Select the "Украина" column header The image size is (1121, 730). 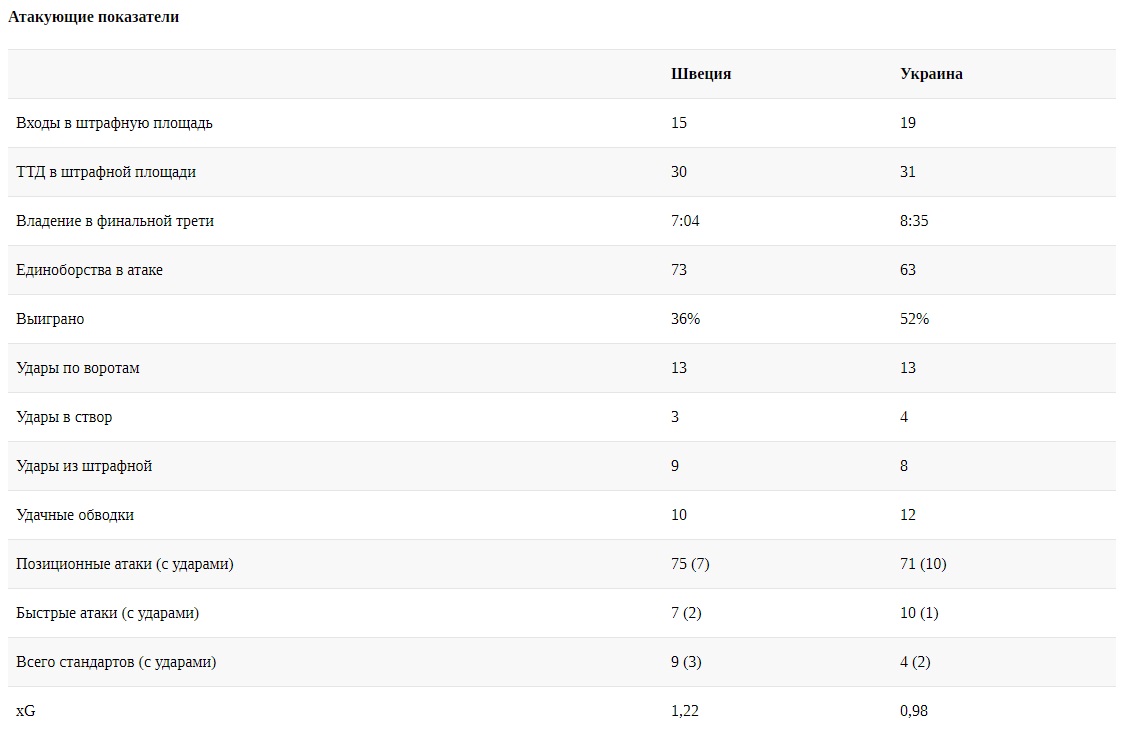931,74
